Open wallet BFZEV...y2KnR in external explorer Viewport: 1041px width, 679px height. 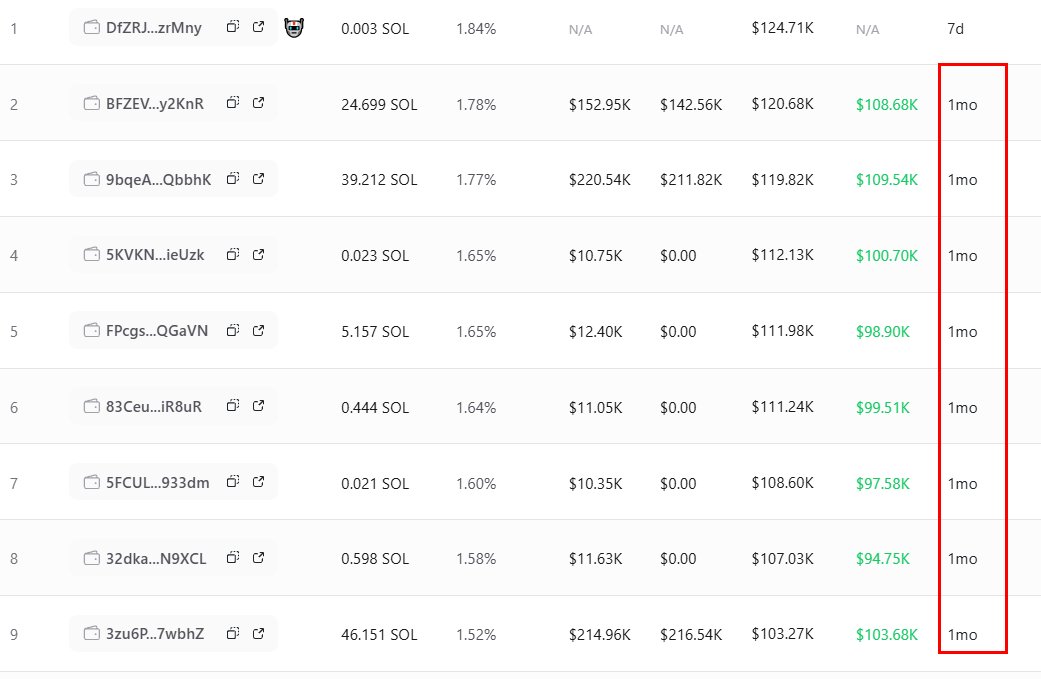pos(258,103)
